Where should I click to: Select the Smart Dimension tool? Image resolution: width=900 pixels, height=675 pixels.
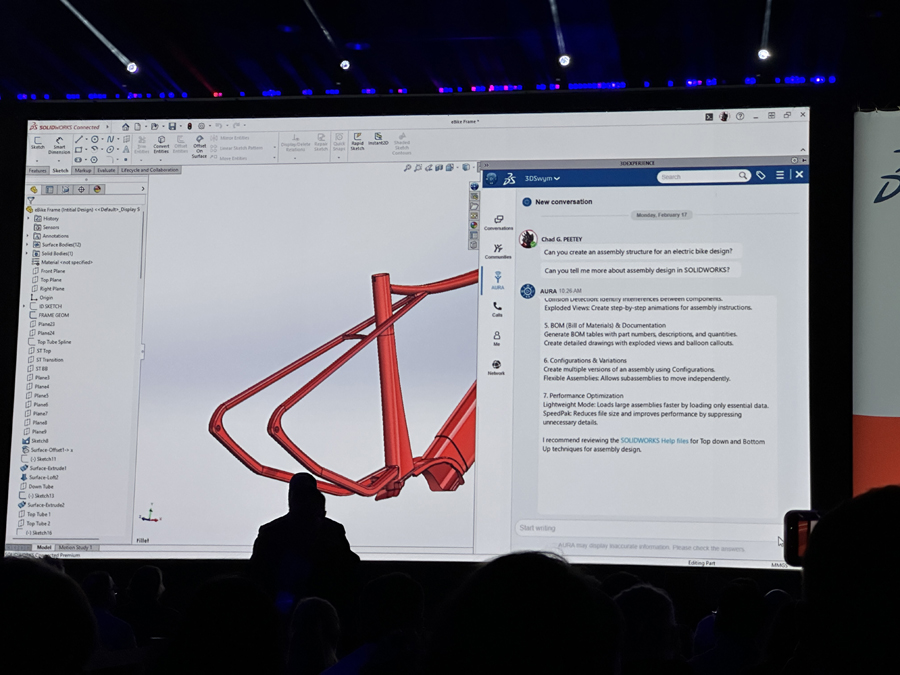[59, 146]
